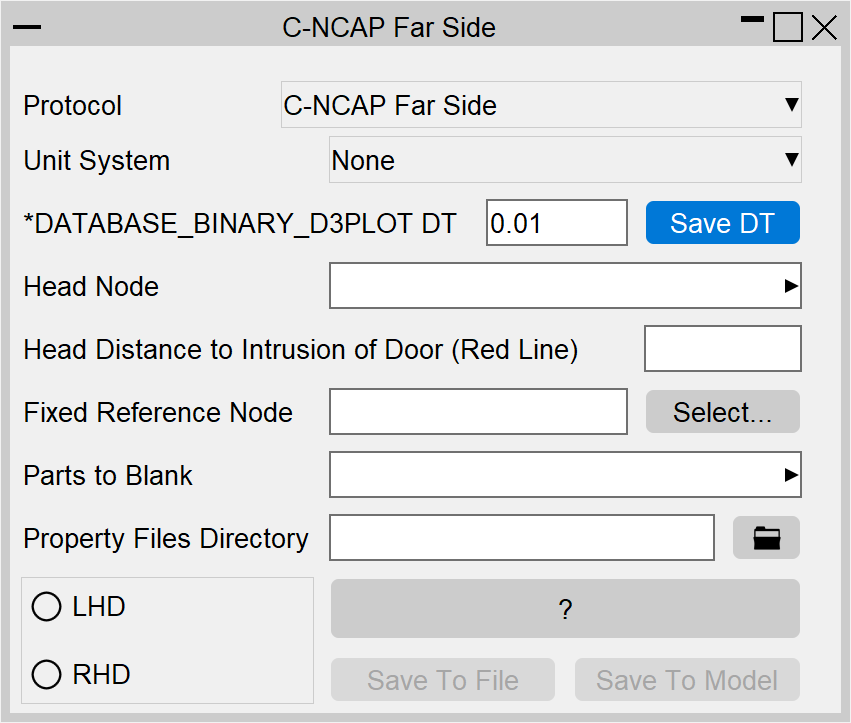The image size is (851, 723).
Task: Click the Save To Model button
Action: pyautogui.click(x=687, y=680)
